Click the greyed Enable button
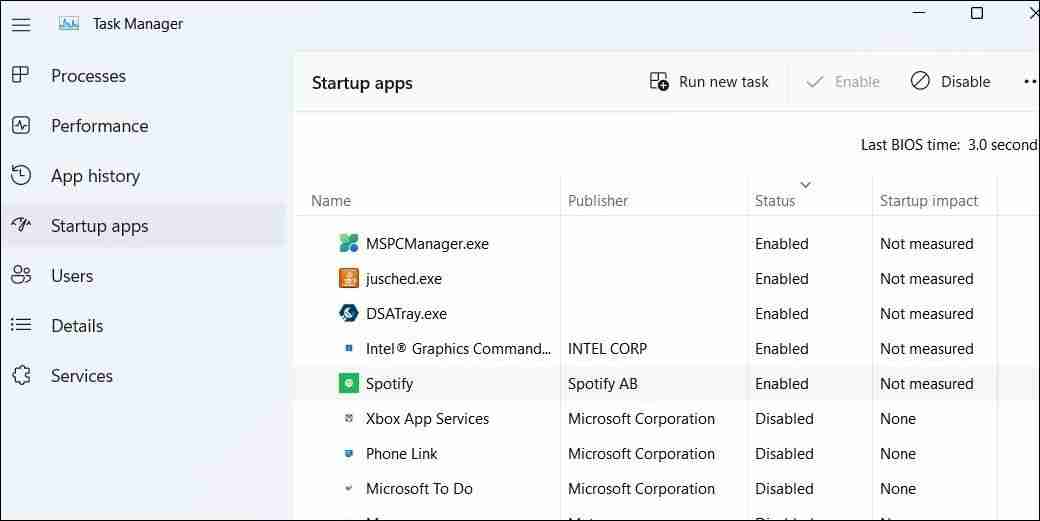The height and width of the screenshot is (521, 1040). coord(843,82)
